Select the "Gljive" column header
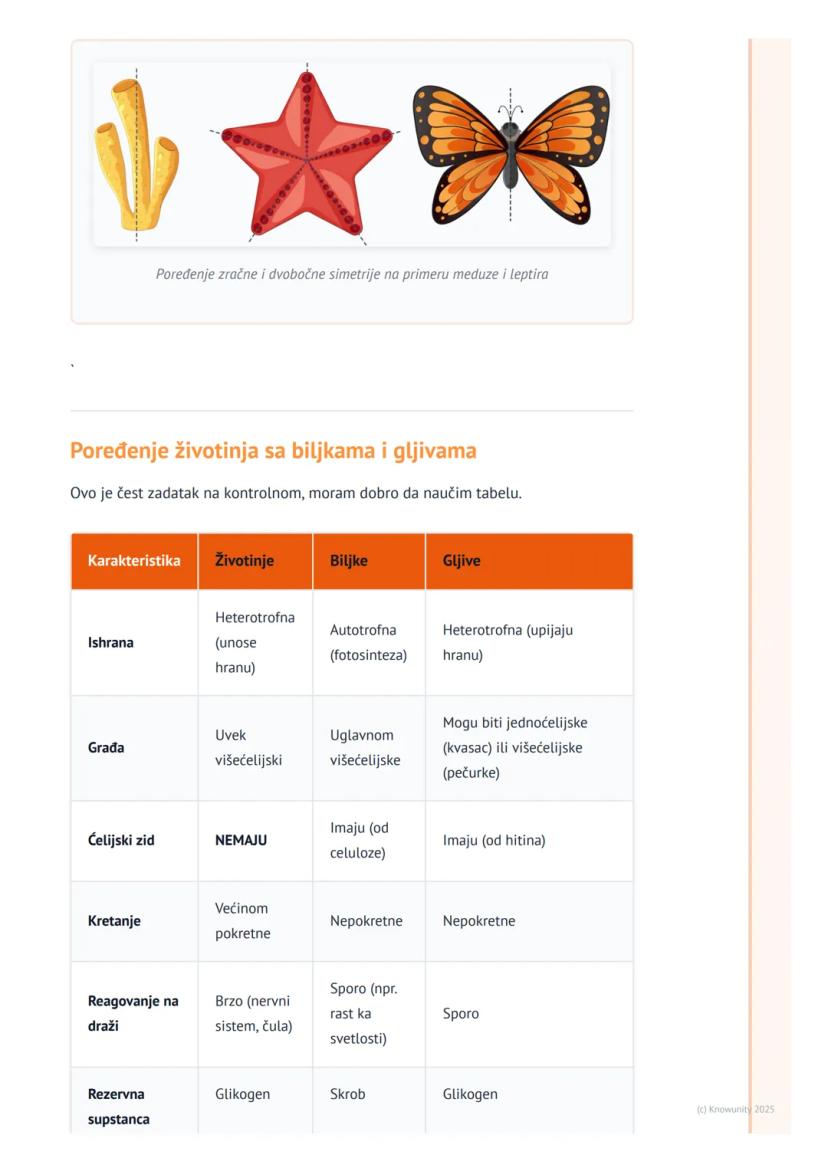This screenshot has height=1171, width=828. tap(462, 561)
